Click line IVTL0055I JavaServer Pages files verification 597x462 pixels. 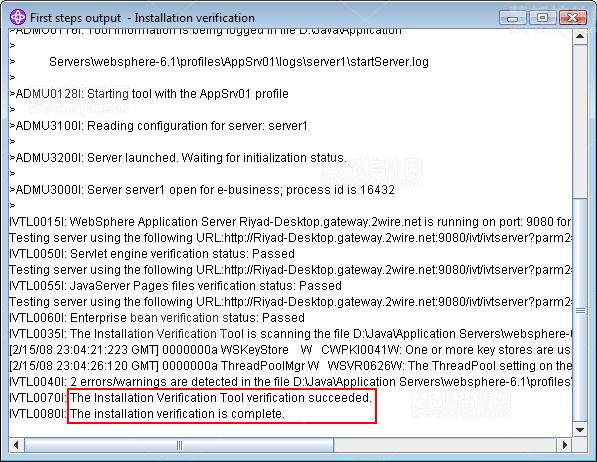(176, 286)
